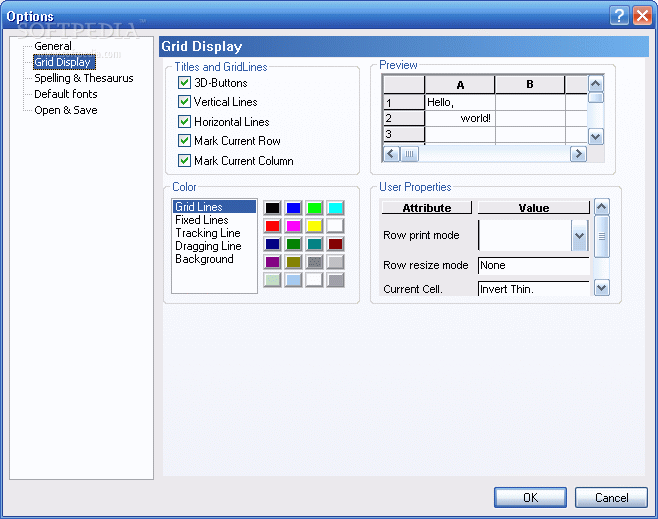Pick the dark red maroon swatch
The width and height of the screenshot is (658, 519).
click(x=335, y=244)
